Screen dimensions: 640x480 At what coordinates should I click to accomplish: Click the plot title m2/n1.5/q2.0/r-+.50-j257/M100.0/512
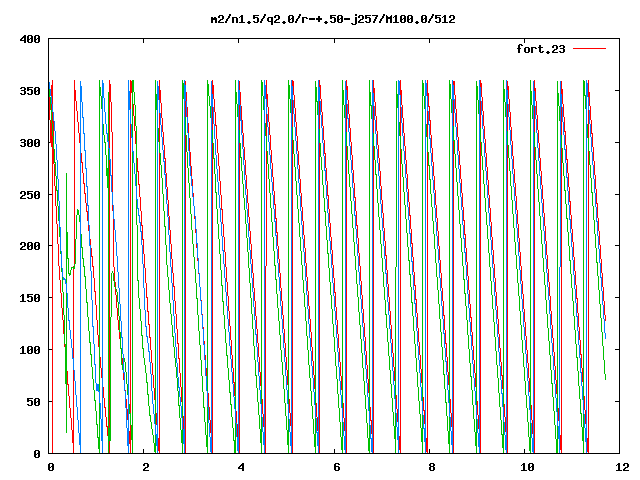tap(333, 20)
